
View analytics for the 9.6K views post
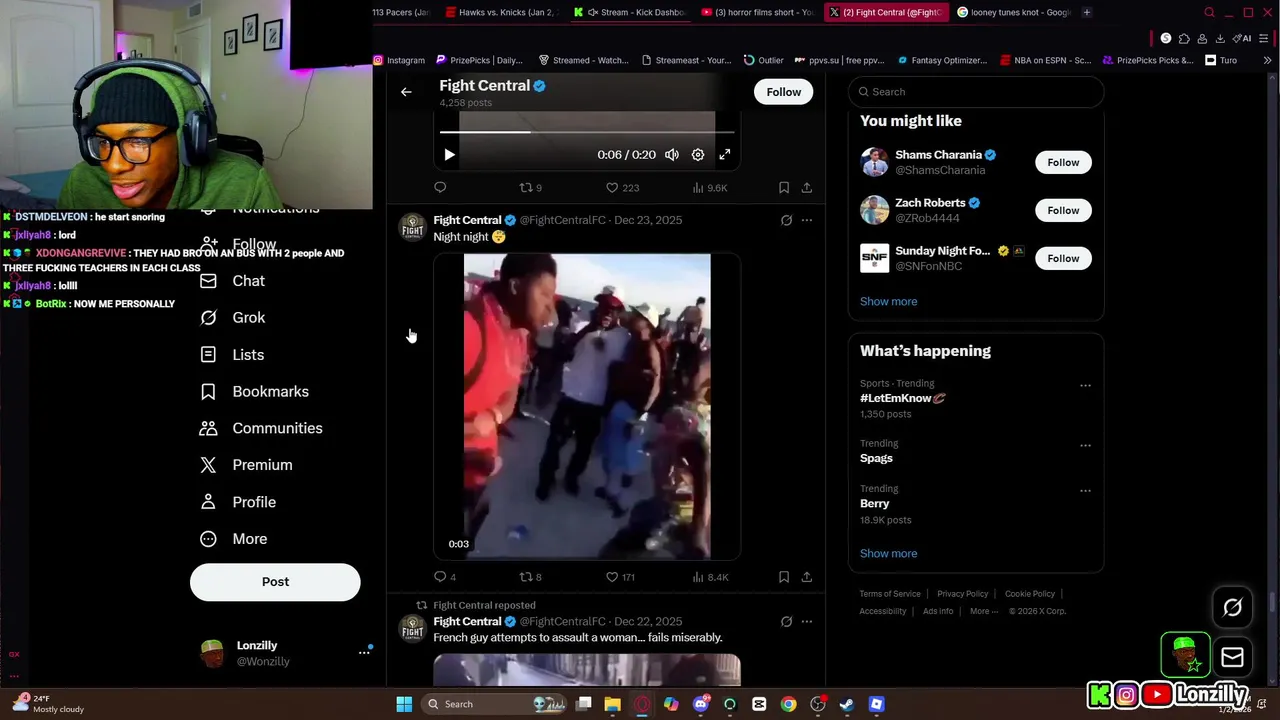(710, 187)
